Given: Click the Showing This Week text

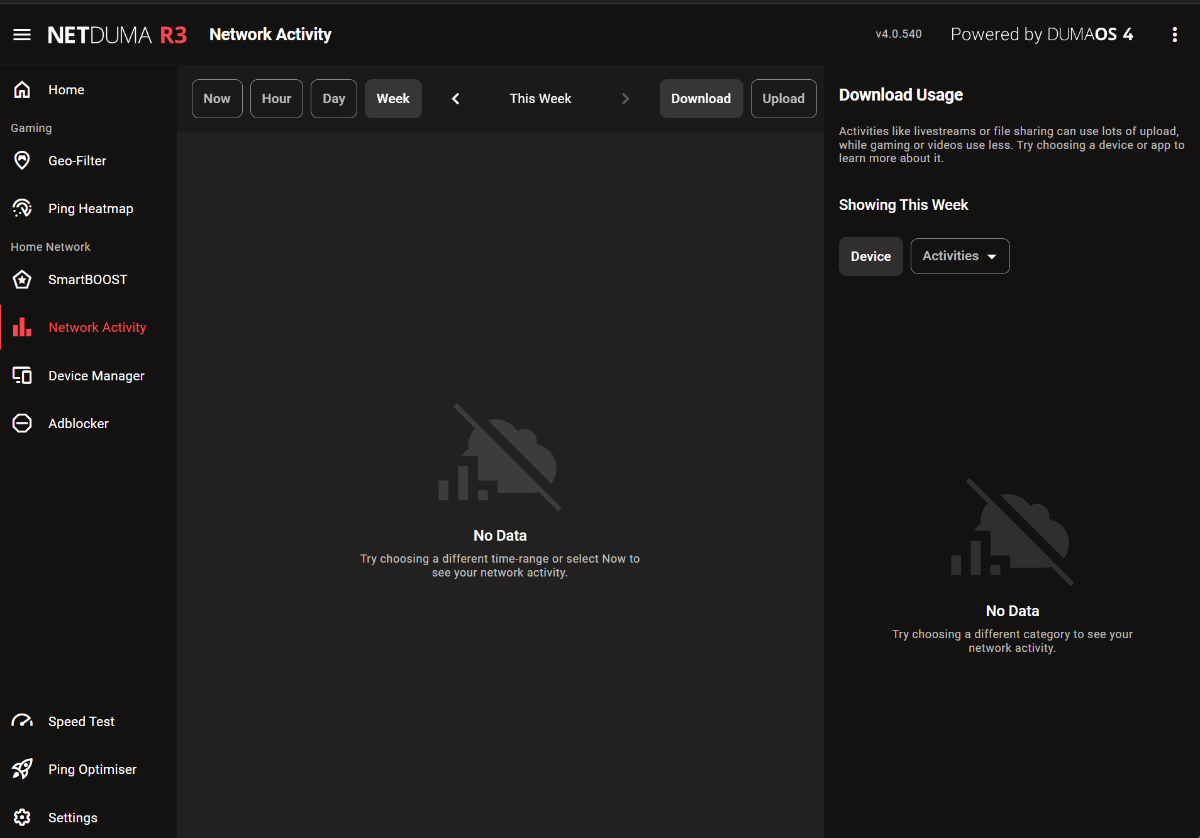Looking at the screenshot, I should pos(904,204).
